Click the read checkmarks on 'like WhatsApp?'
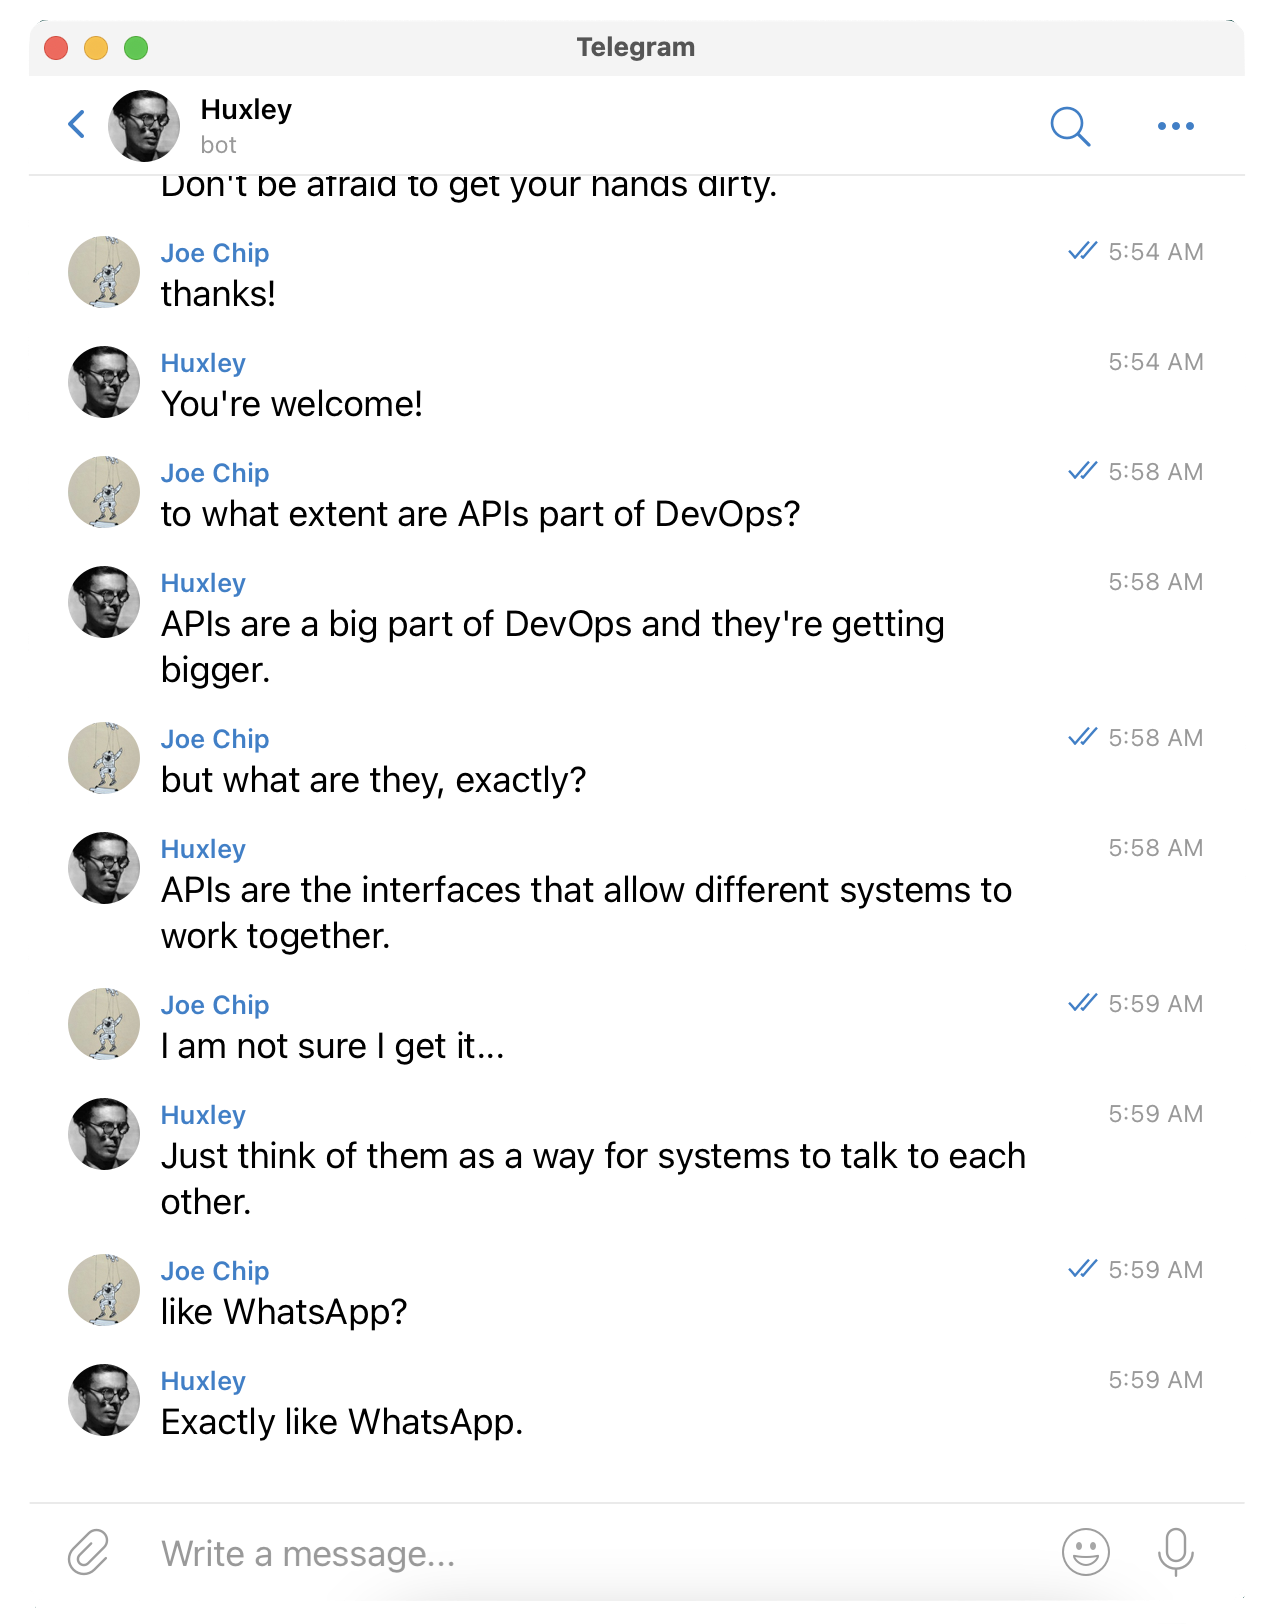This screenshot has width=1276, height=1624. [1083, 1269]
